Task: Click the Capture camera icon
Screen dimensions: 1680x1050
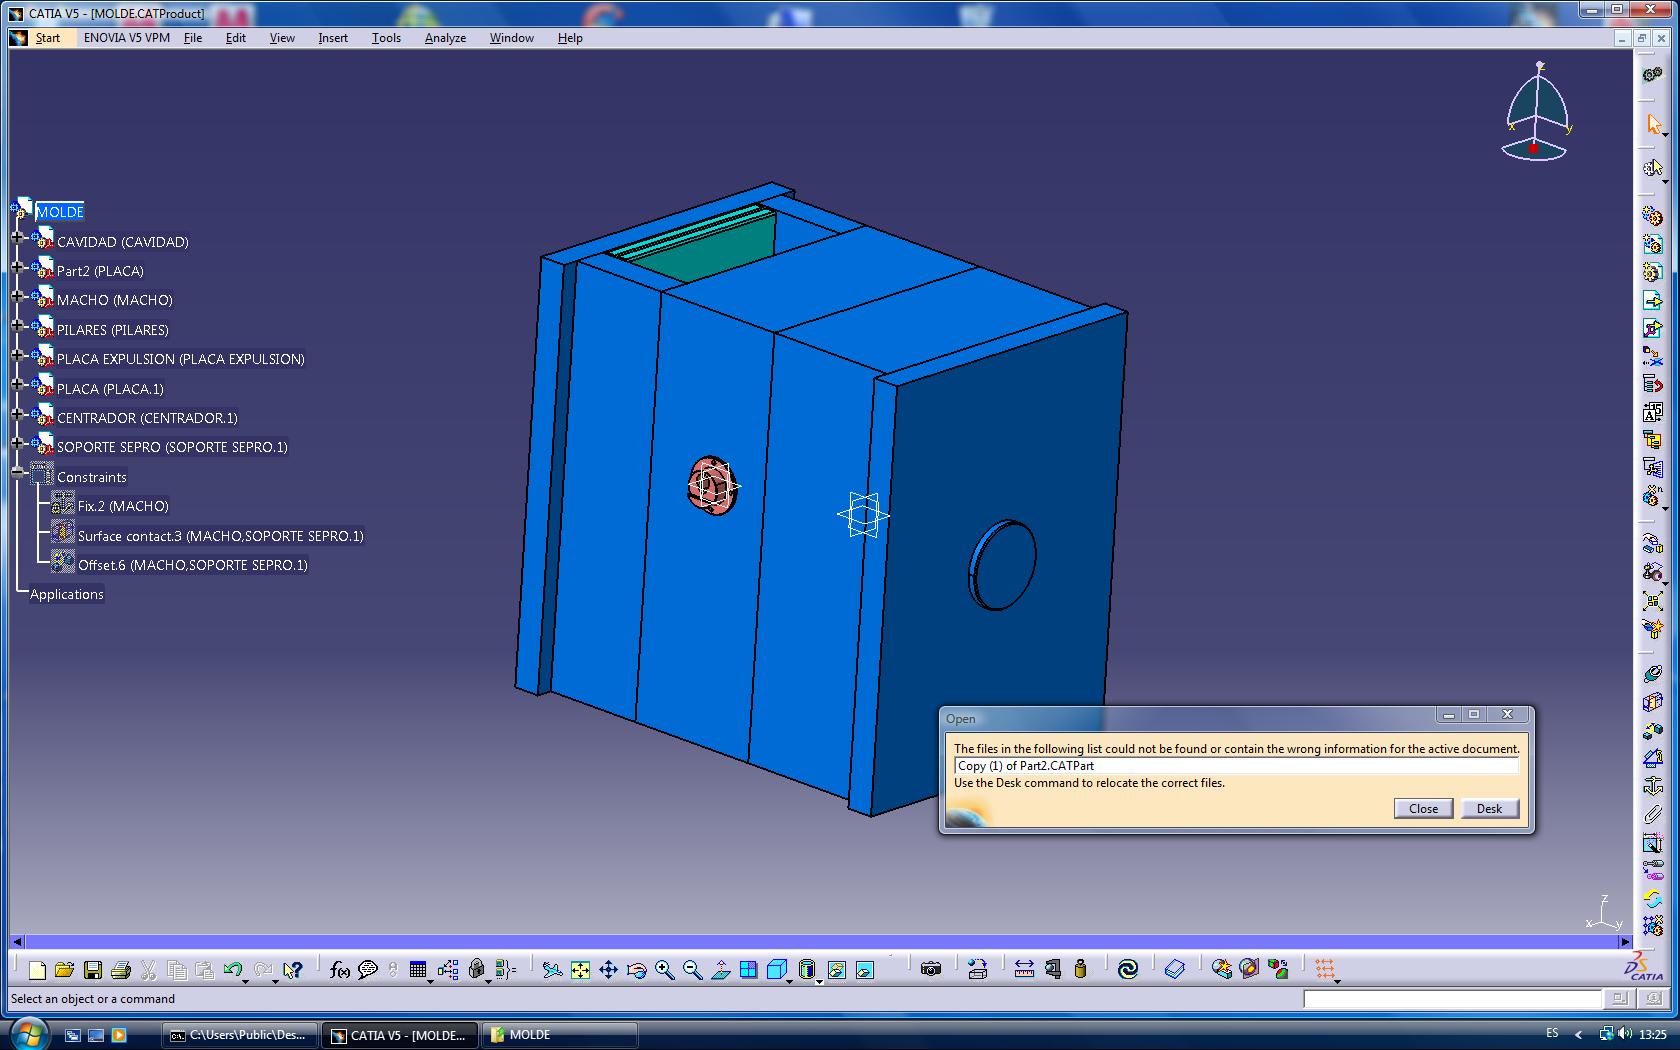Action: point(931,969)
